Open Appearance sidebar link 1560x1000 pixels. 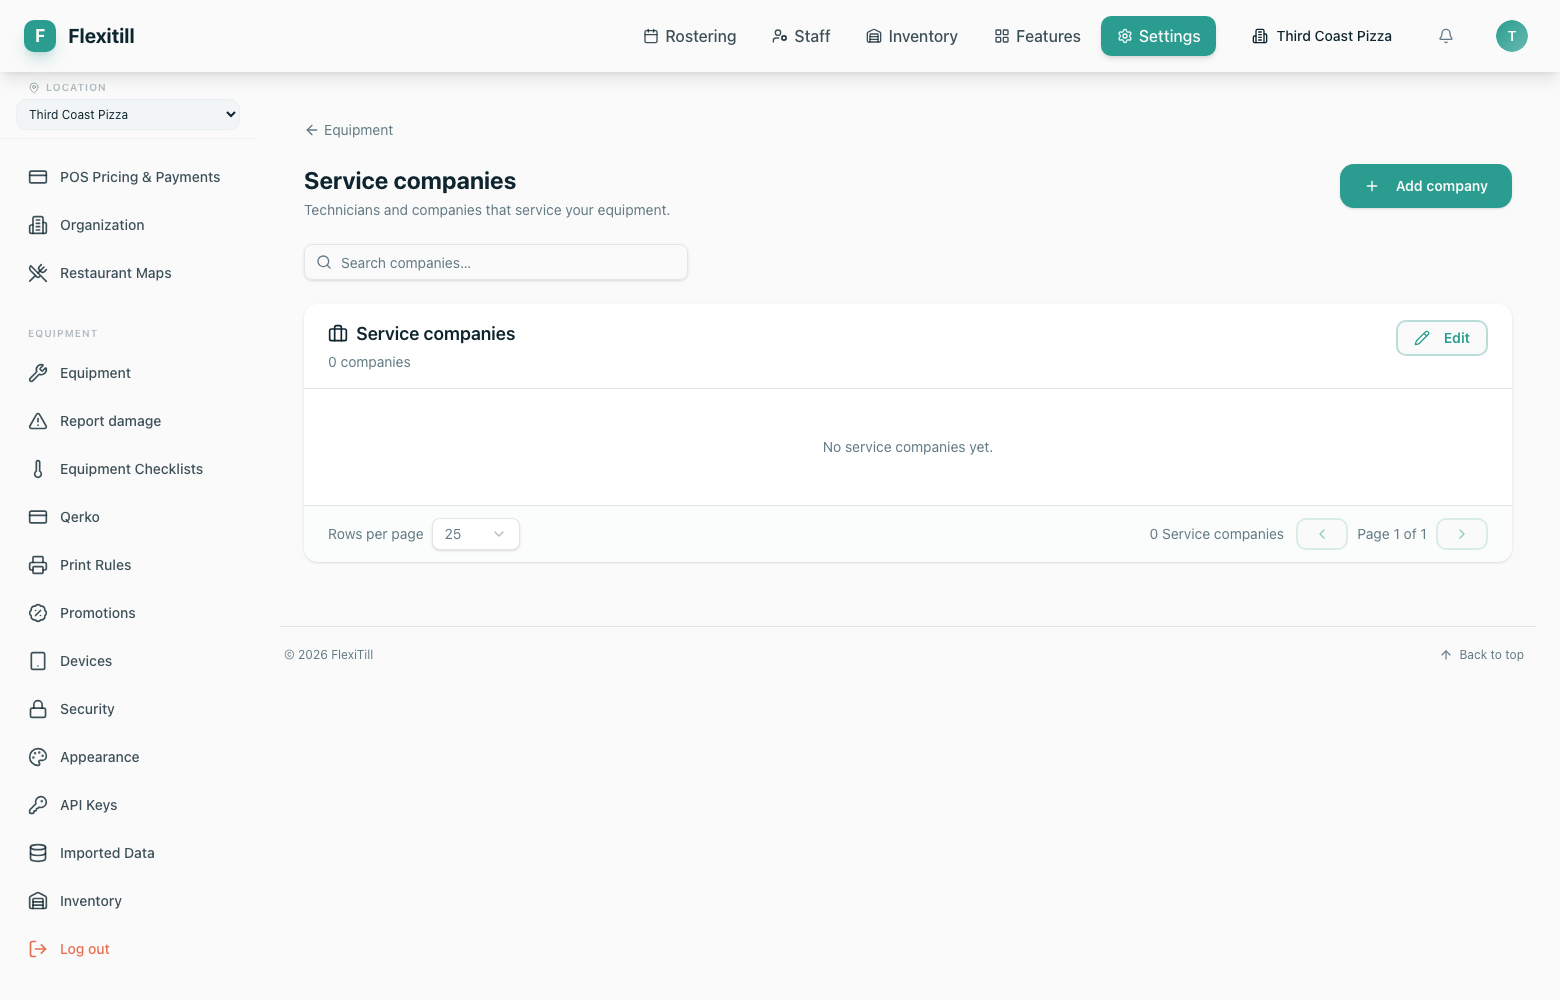(128, 757)
